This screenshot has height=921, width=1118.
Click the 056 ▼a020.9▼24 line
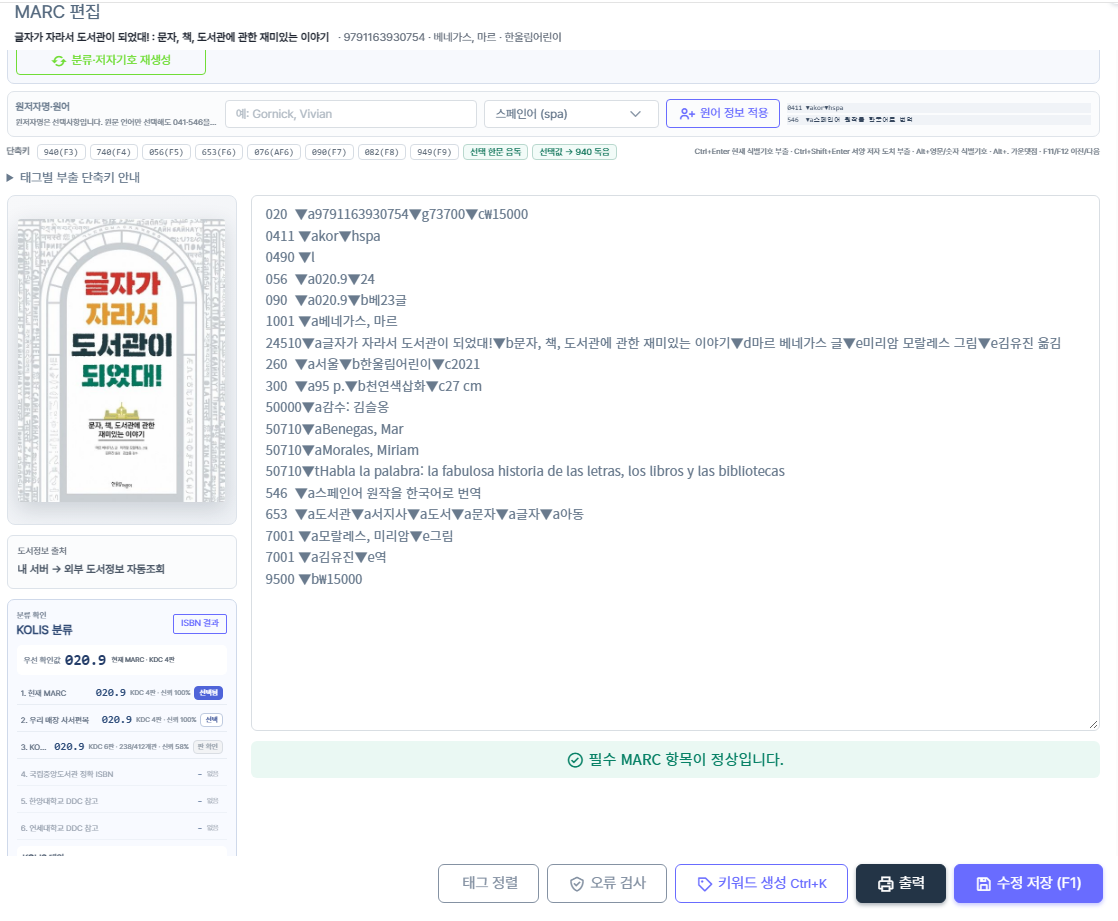point(319,279)
